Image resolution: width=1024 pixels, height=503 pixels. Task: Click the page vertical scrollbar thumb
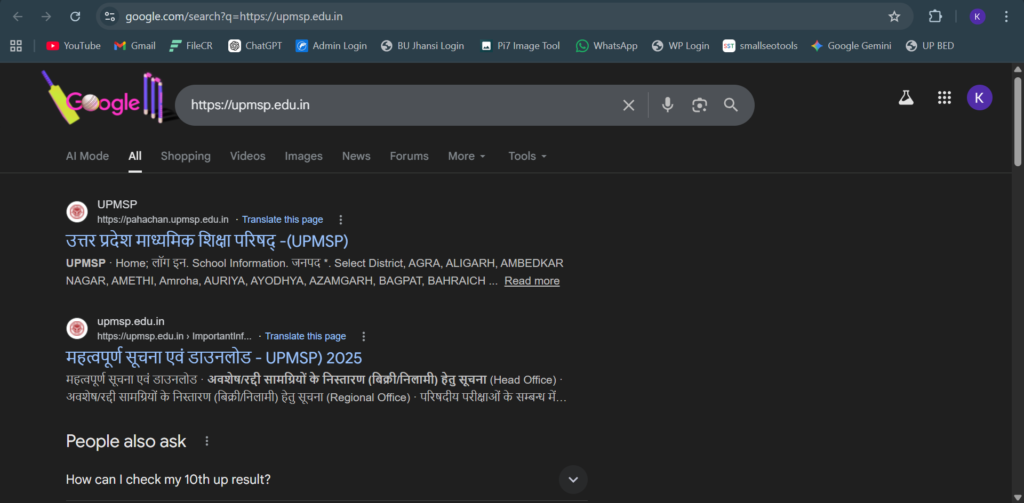pos(1017,121)
